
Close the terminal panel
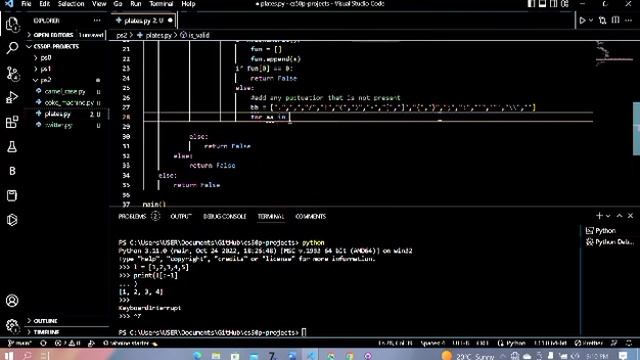tap(630, 216)
